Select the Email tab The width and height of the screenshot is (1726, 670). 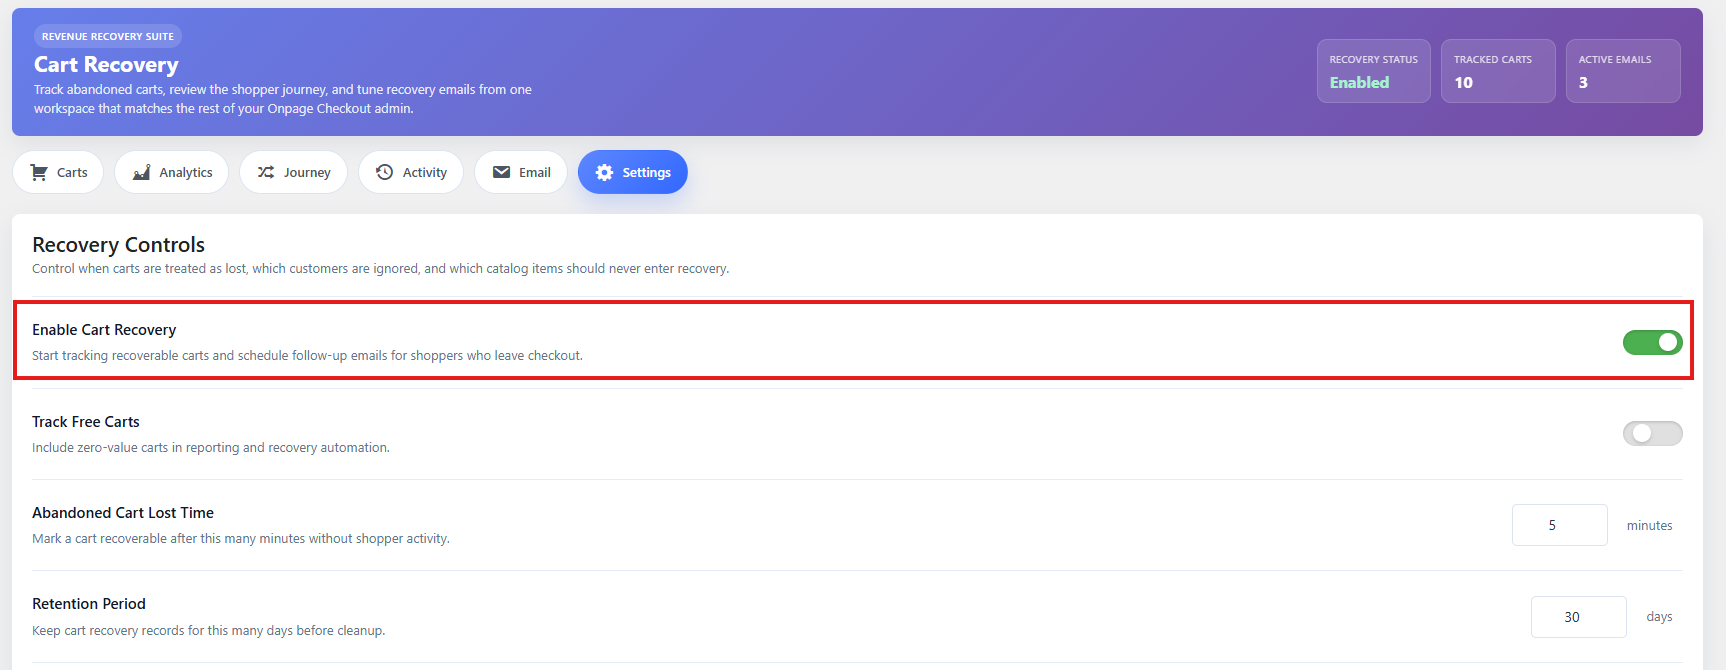[x=521, y=172]
